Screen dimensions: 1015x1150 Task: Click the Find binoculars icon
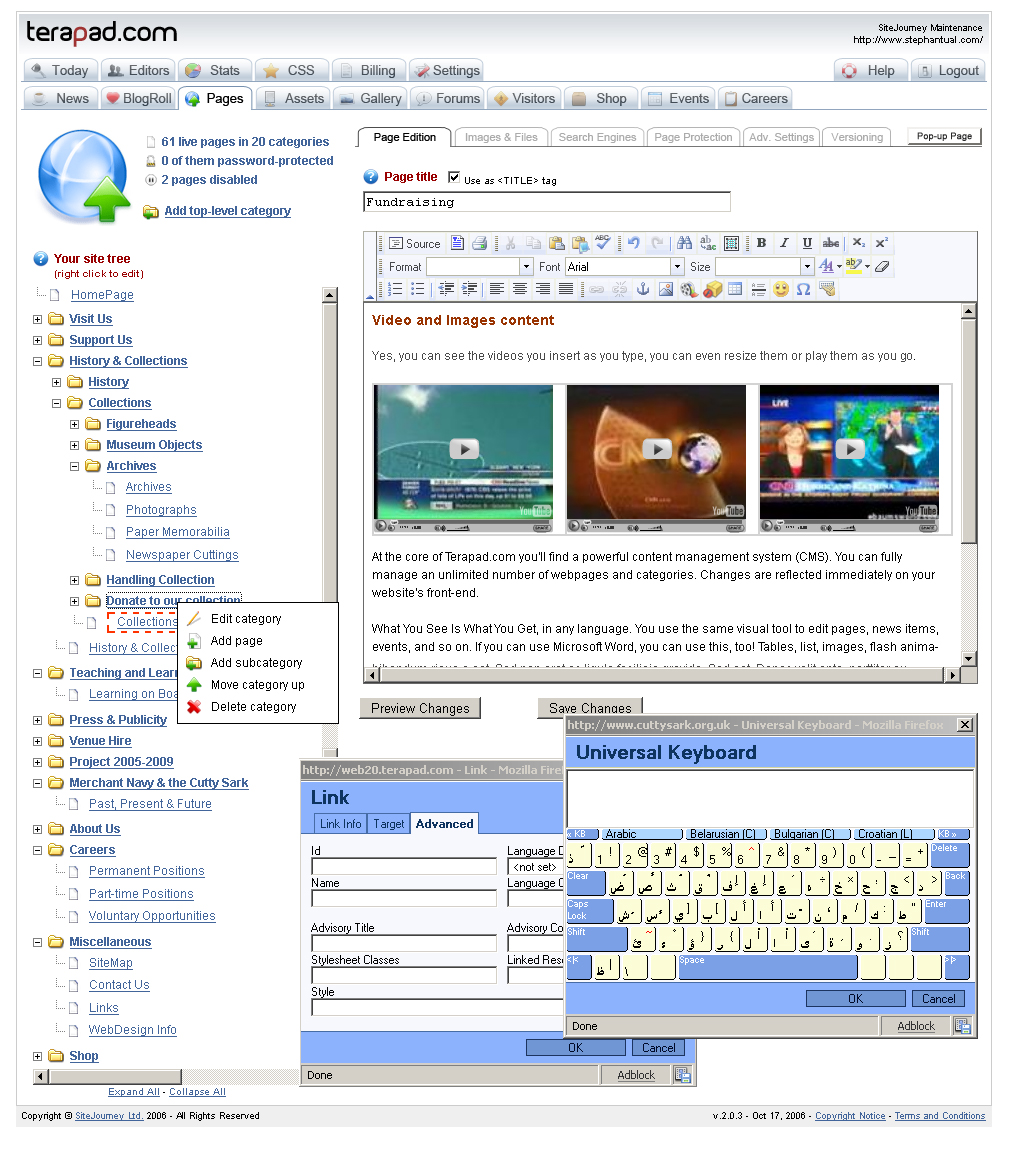tap(684, 243)
